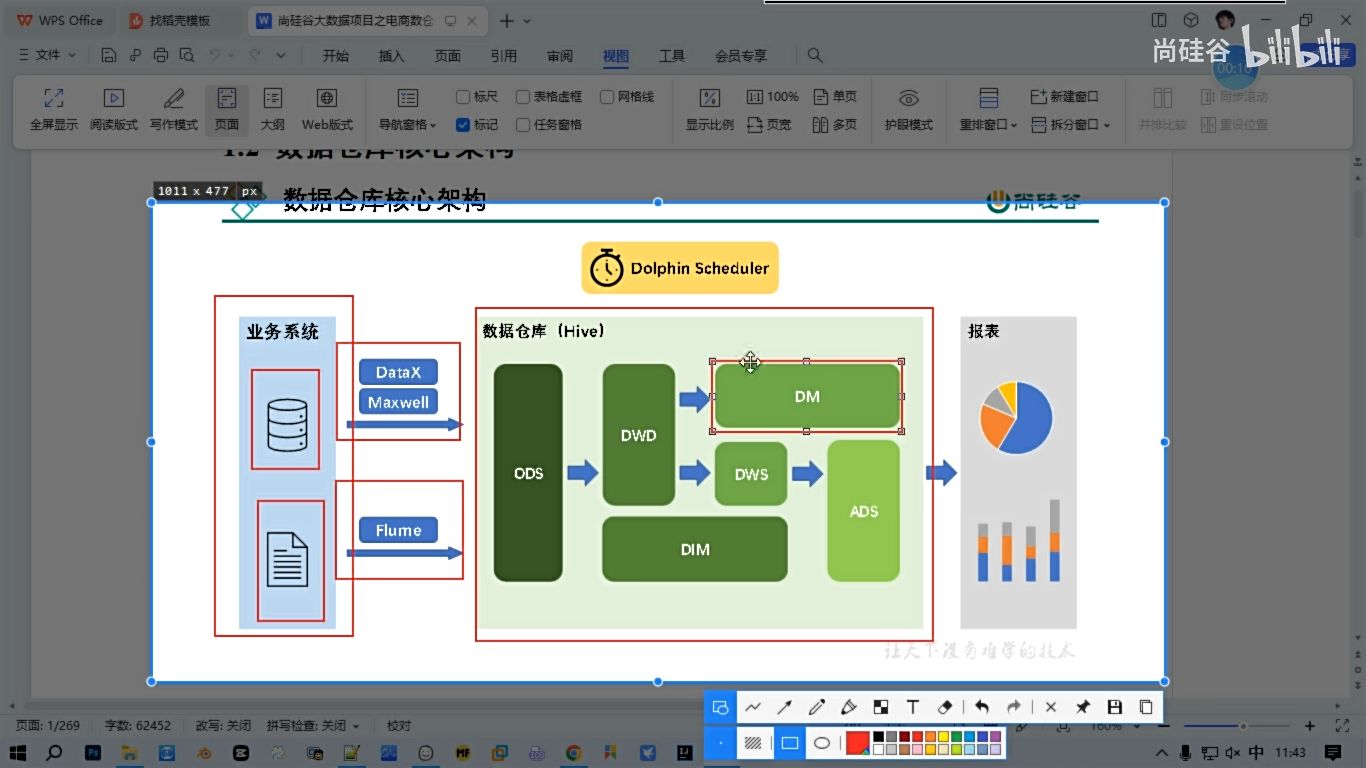The image size is (1366, 768).
Task: Choose the rectangle outline shape option
Action: 790,743
